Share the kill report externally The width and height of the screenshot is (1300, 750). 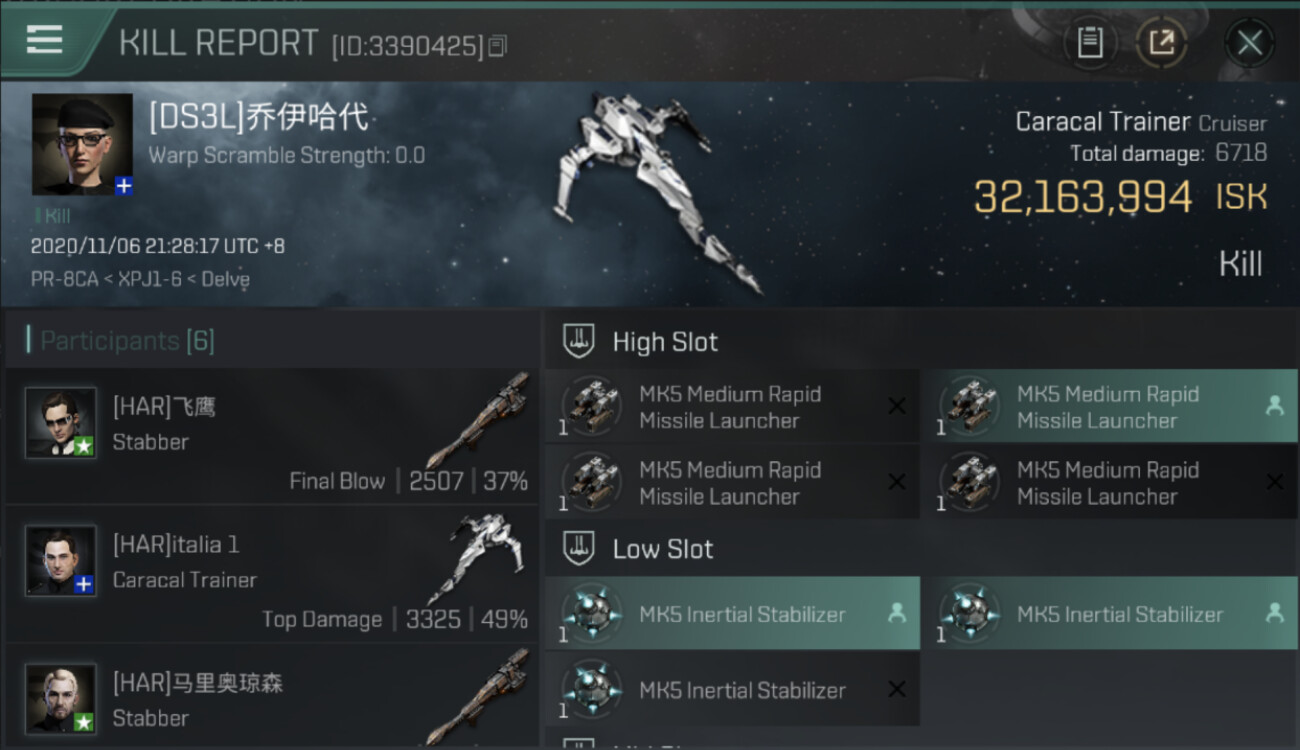point(1161,43)
